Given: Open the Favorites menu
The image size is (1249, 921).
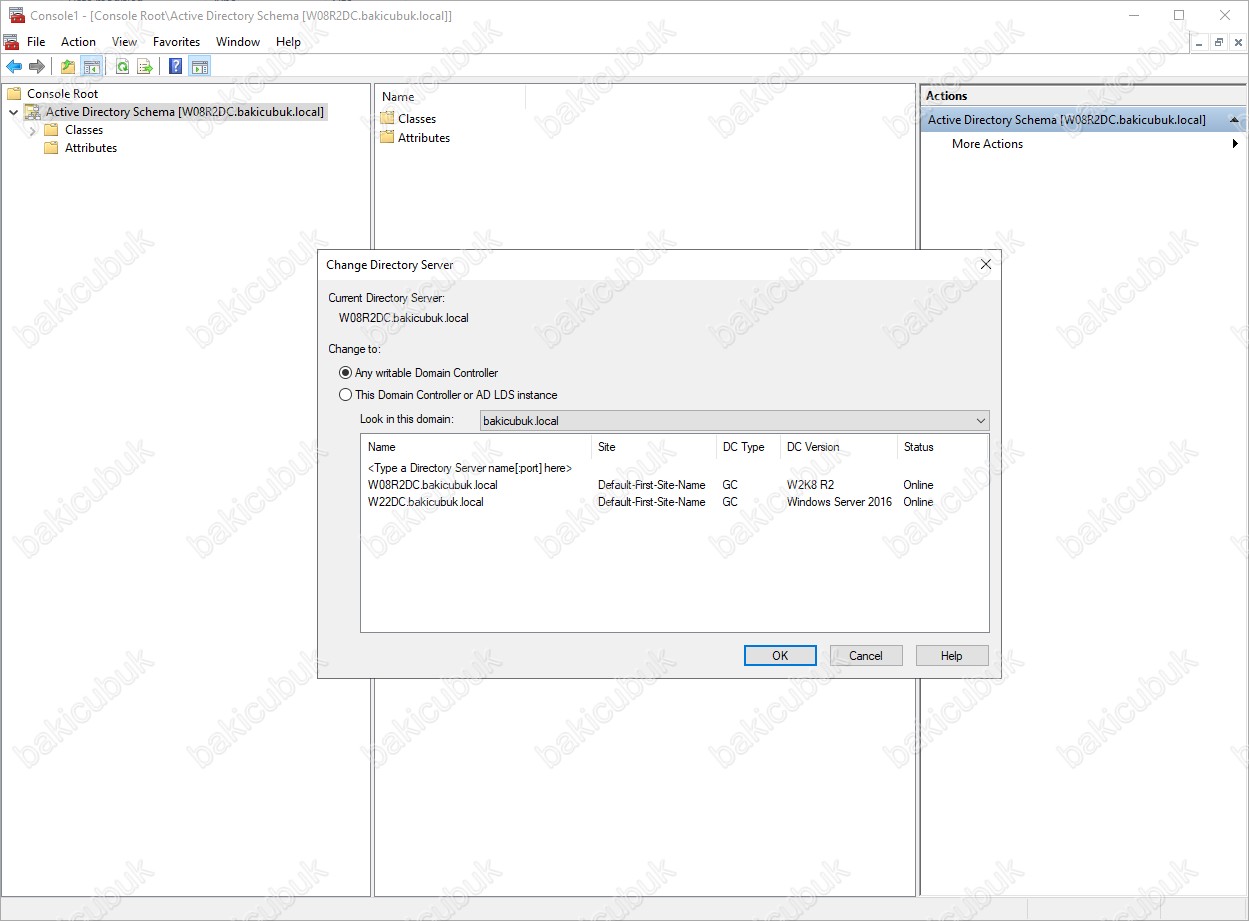Looking at the screenshot, I should click(177, 42).
